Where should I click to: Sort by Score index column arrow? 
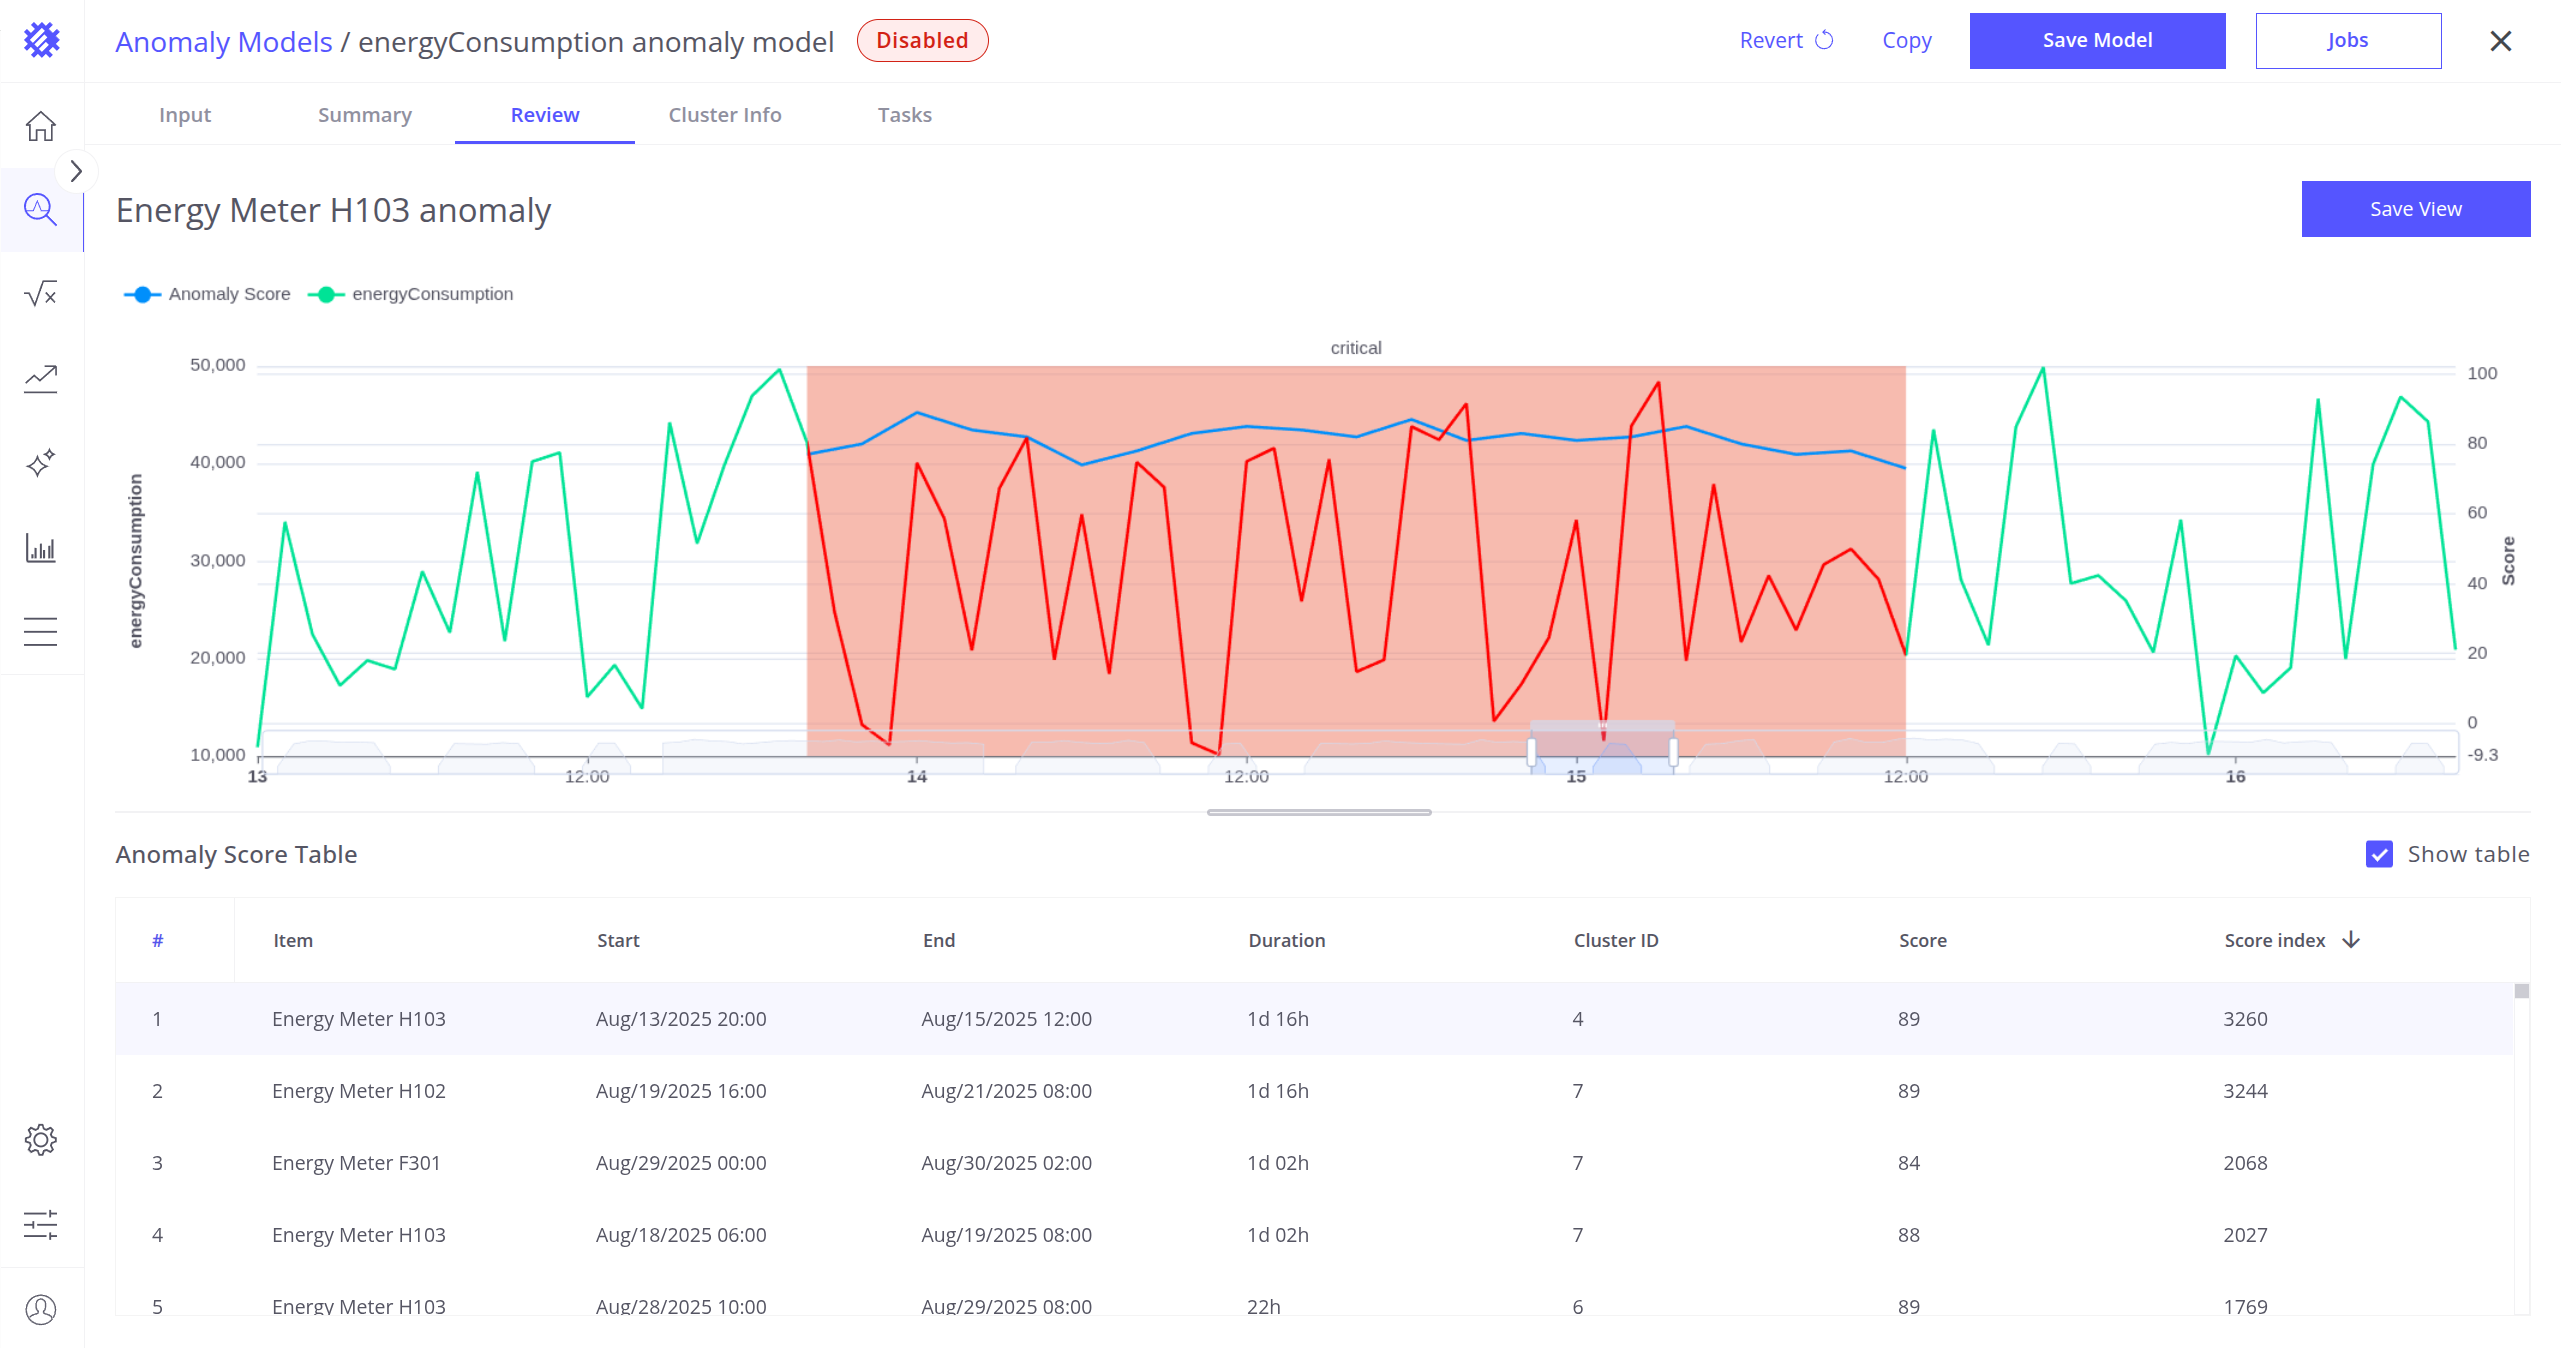[2351, 940]
